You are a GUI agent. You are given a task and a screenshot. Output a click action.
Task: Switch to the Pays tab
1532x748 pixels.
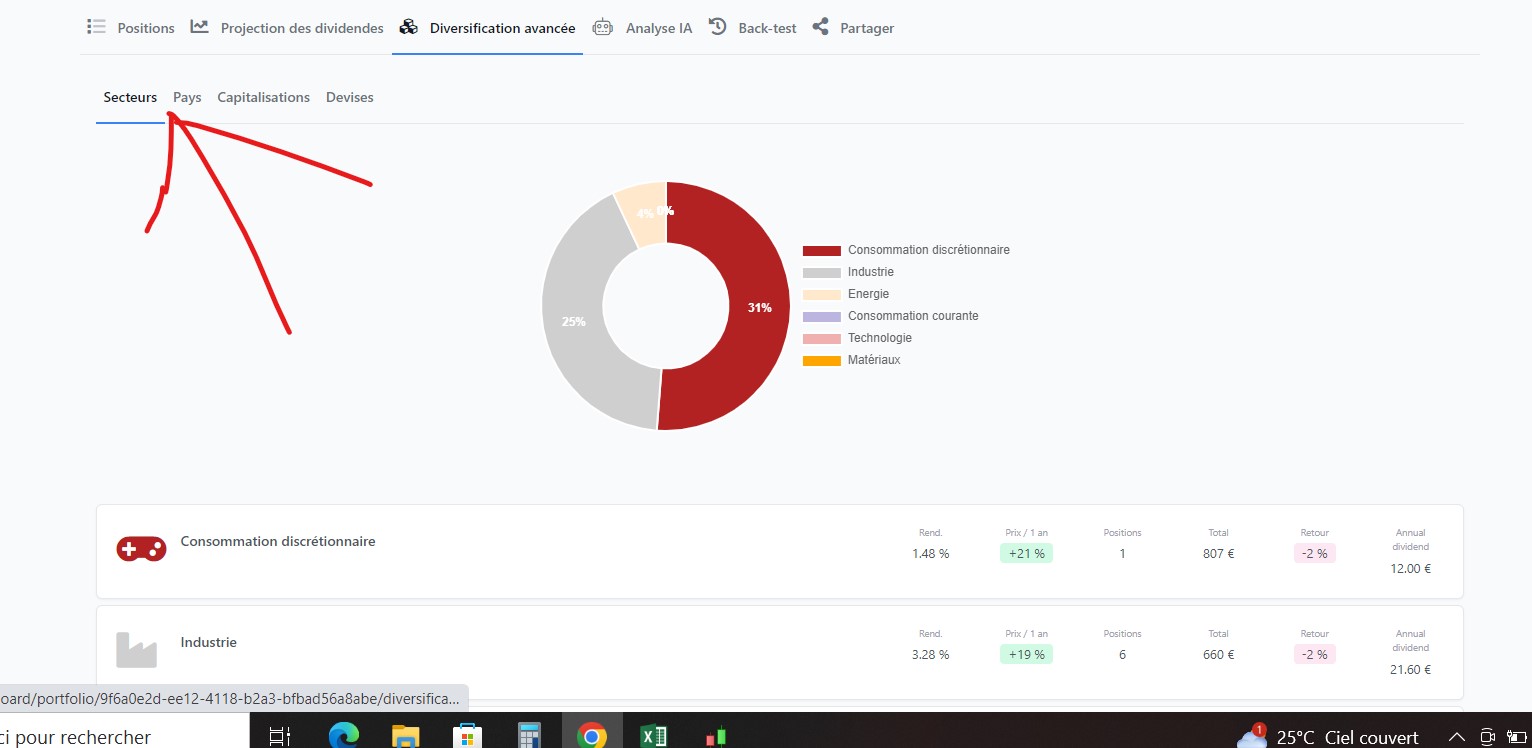(x=187, y=98)
